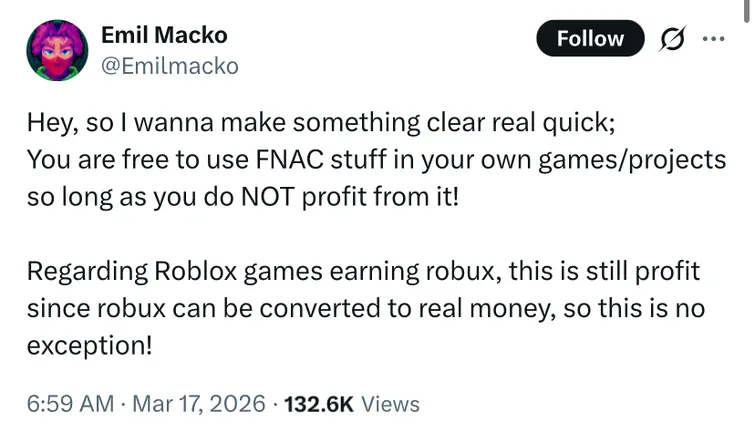The image size is (755, 443).
Task: Open the three-dot more options menu
Action: (x=712, y=38)
